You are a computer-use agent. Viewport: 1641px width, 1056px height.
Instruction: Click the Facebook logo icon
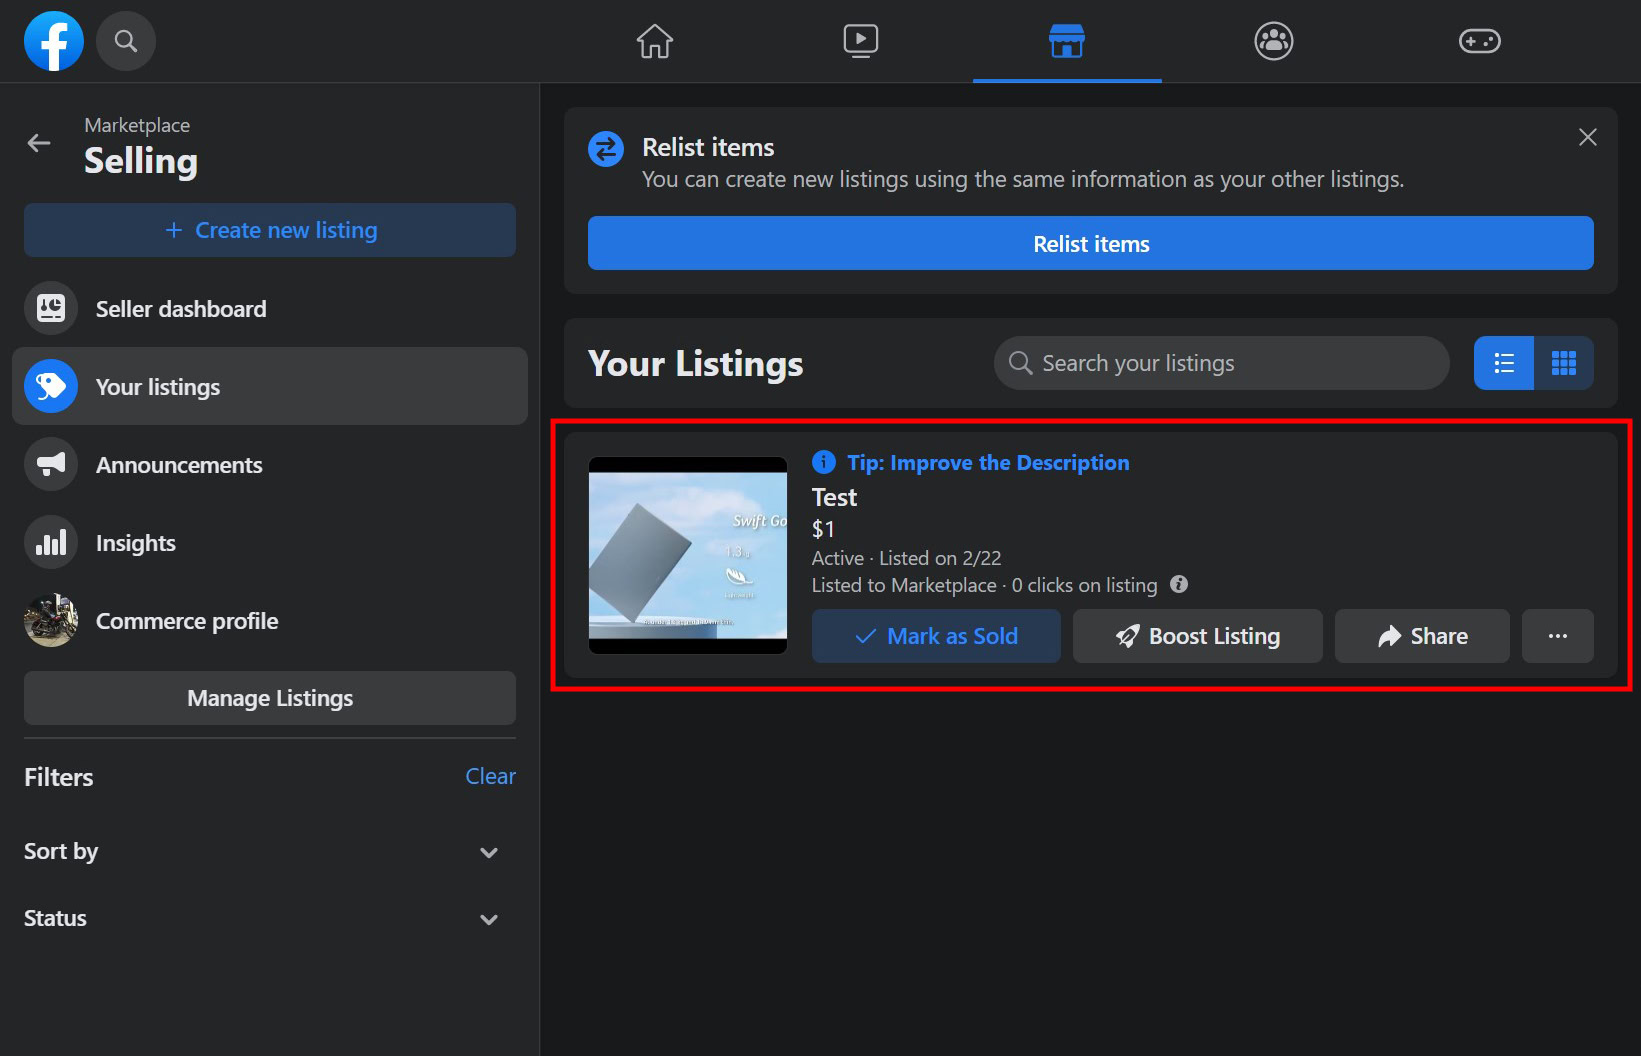point(54,41)
